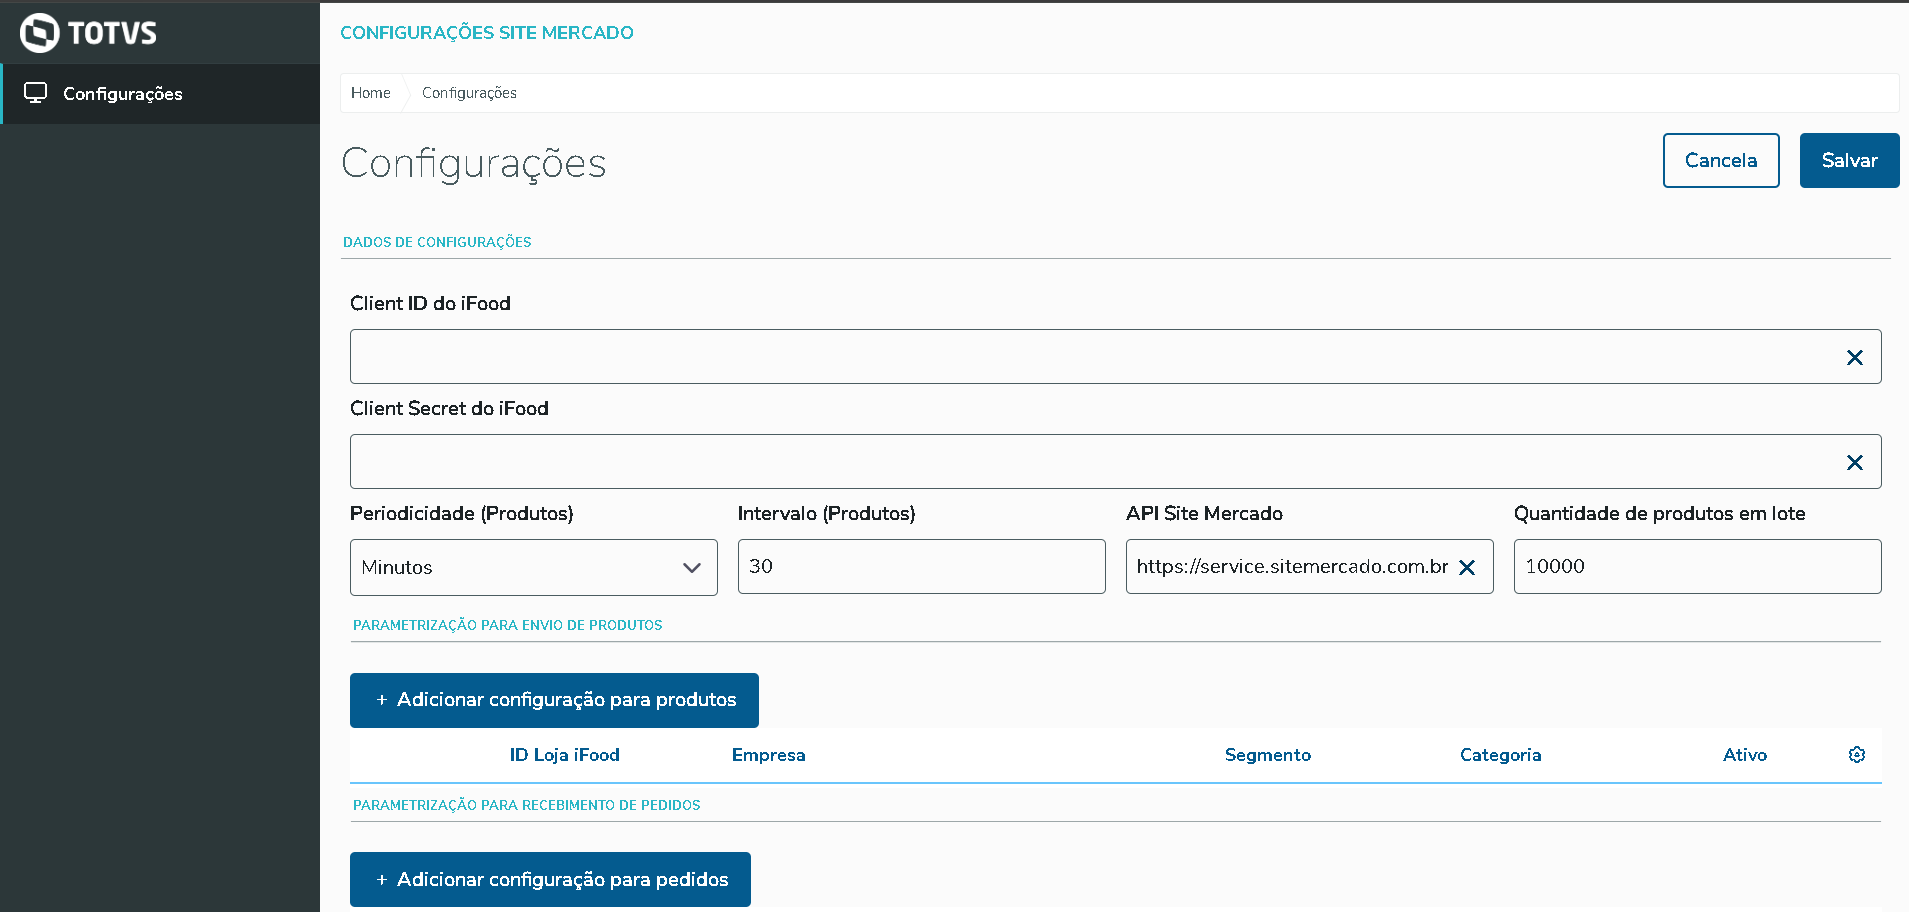
Task: Sort by the Empresa column header
Action: click(x=768, y=755)
